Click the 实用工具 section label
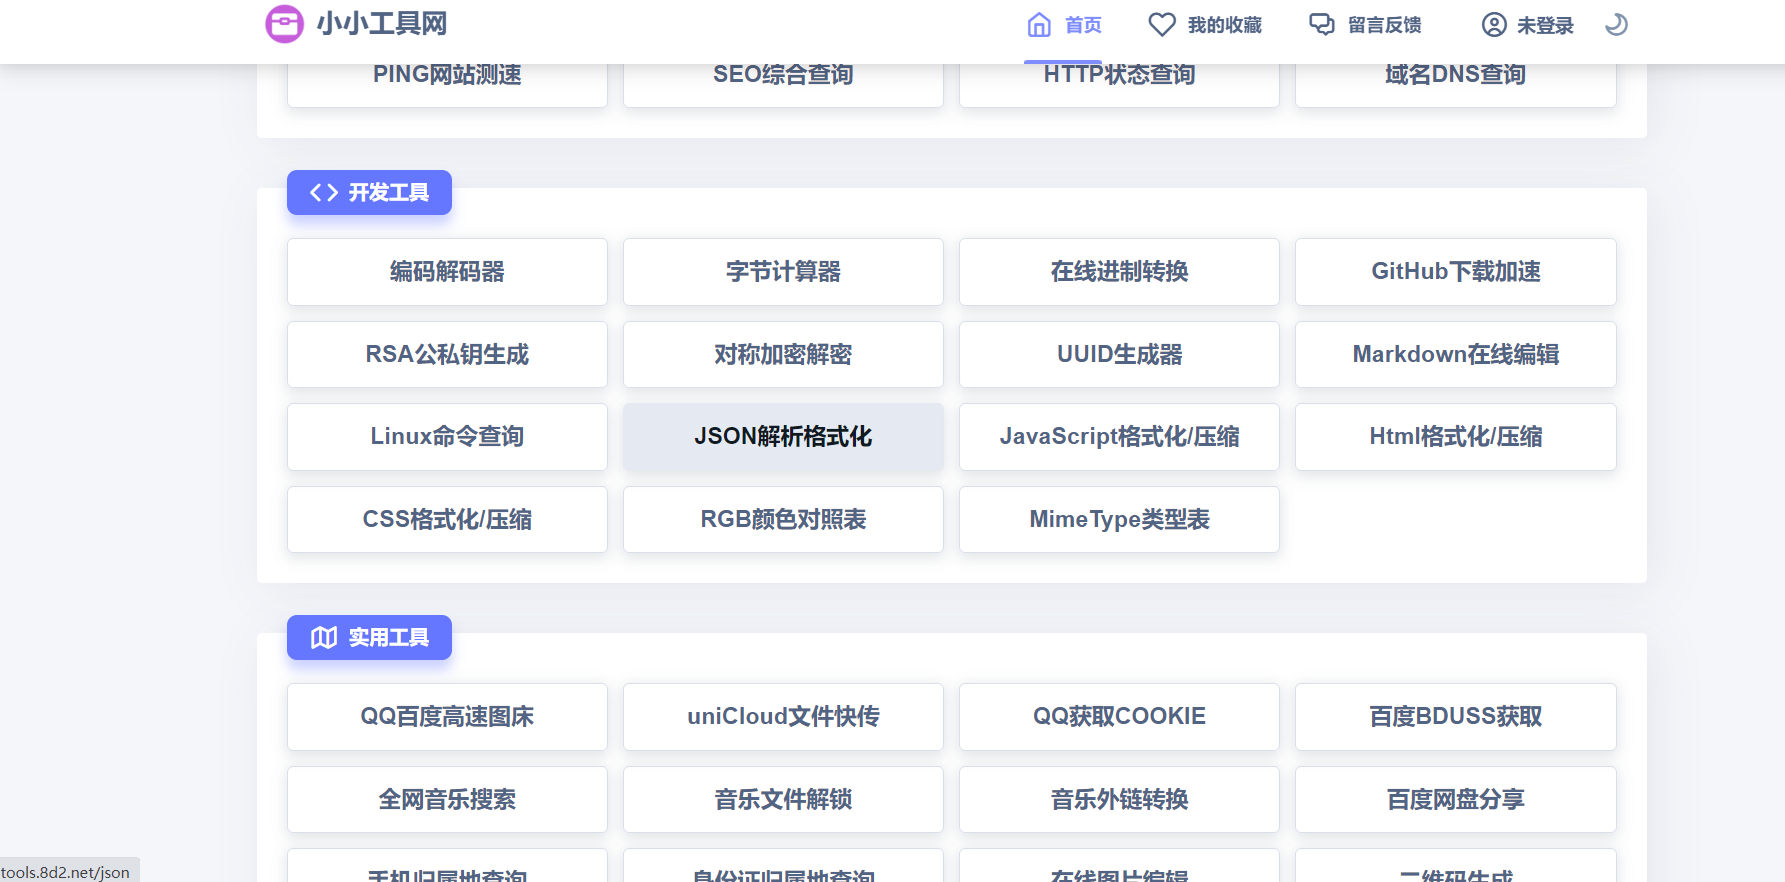The width and height of the screenshot is (1785, 882). (x=369, y=637)
